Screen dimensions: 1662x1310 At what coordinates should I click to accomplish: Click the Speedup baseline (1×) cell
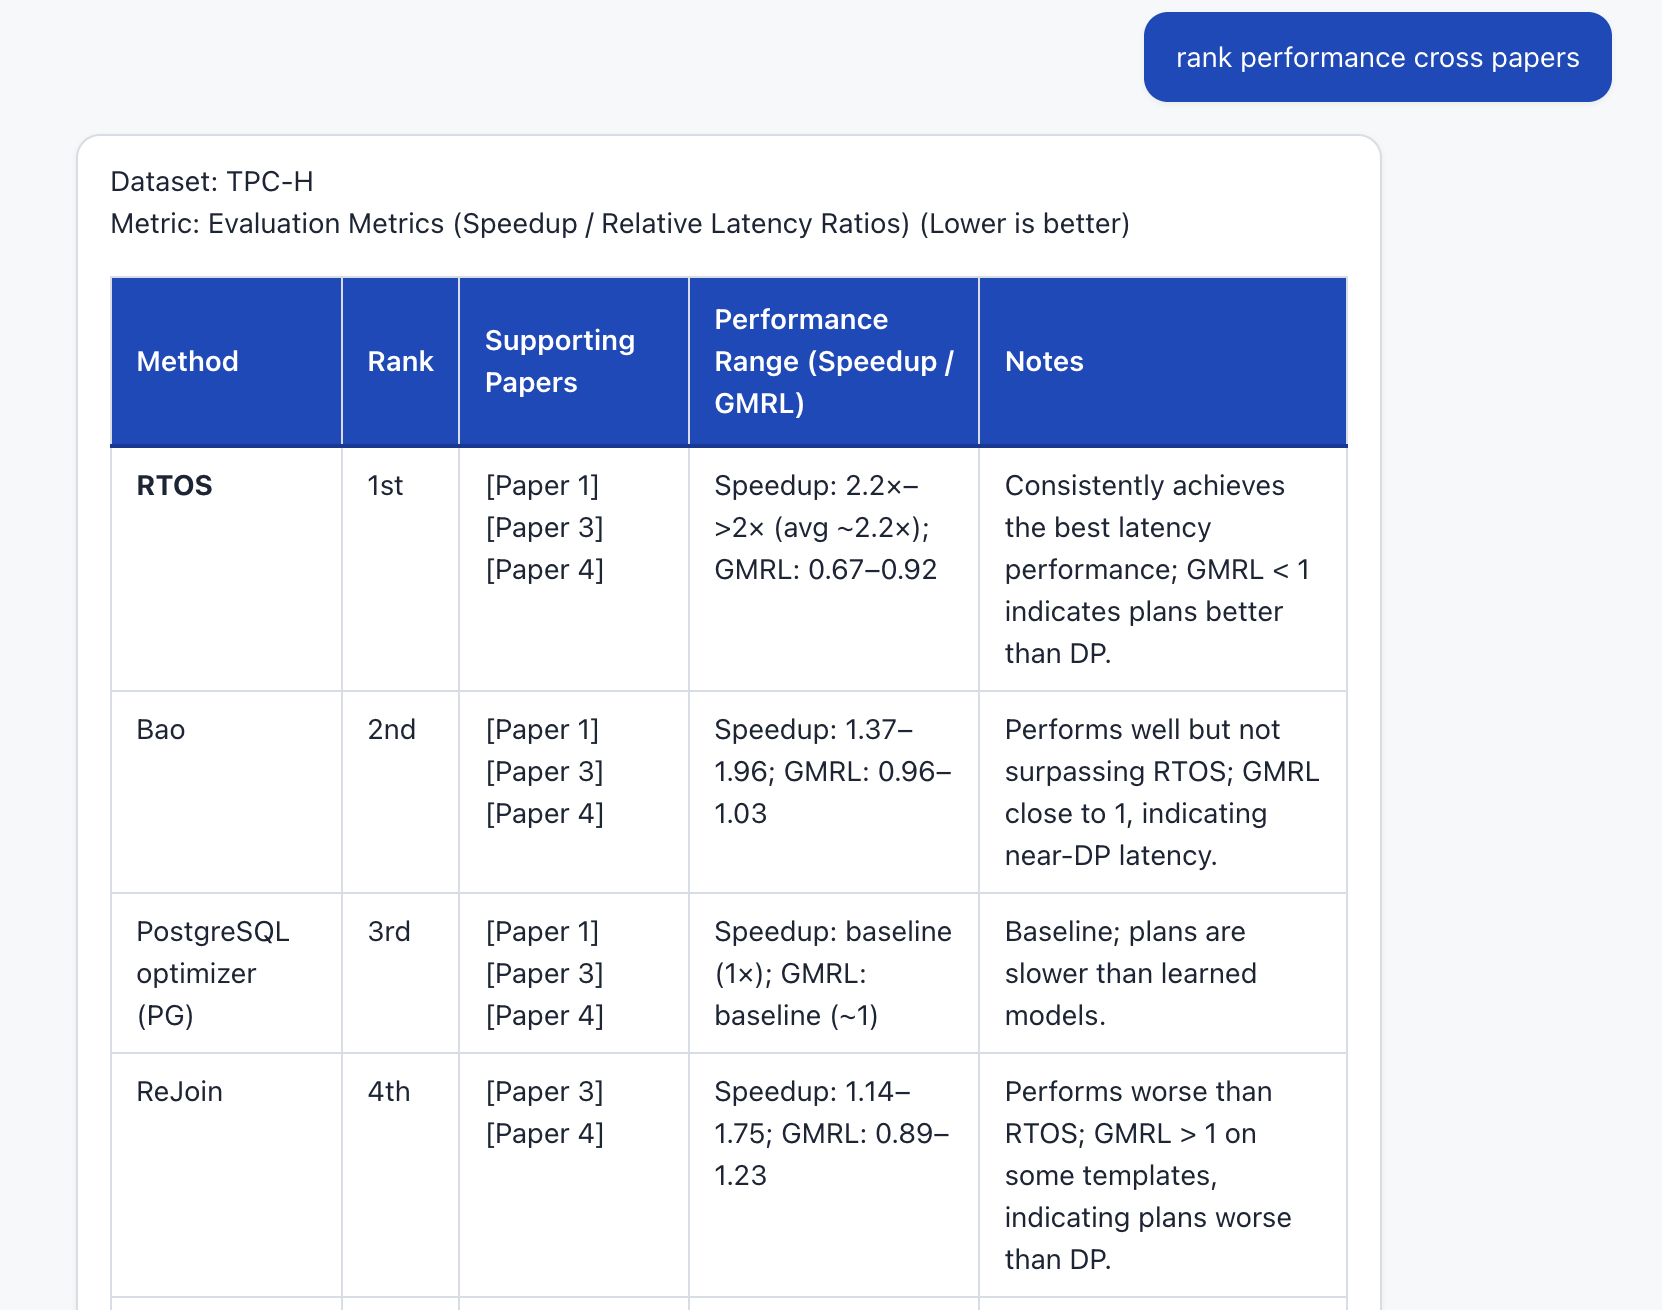832,973
